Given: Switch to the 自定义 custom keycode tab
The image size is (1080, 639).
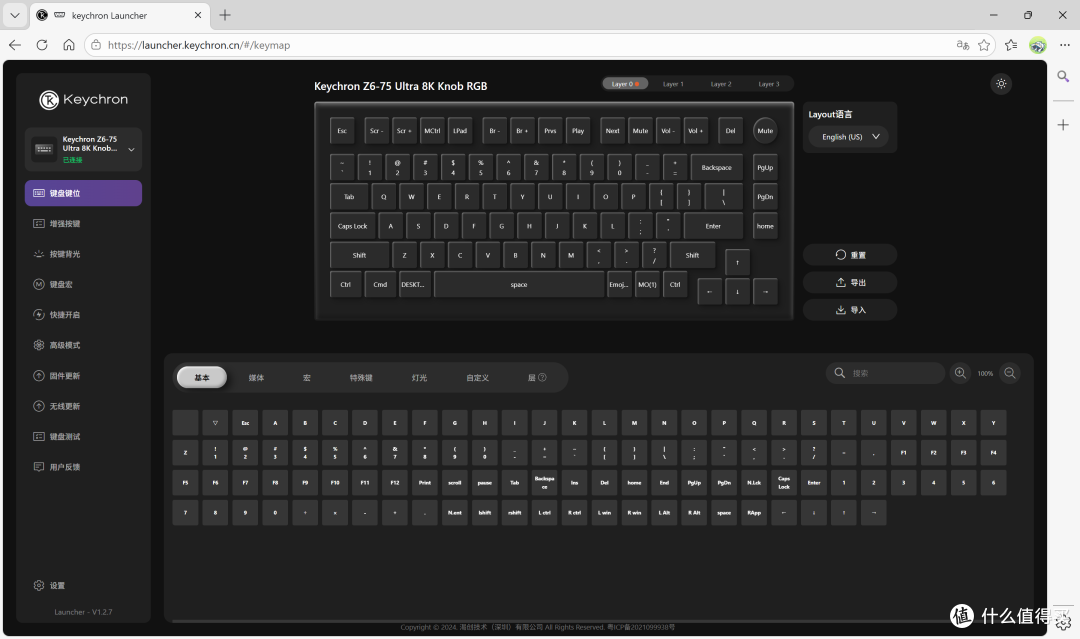Looking at the screenshot, I should [477, 377].
